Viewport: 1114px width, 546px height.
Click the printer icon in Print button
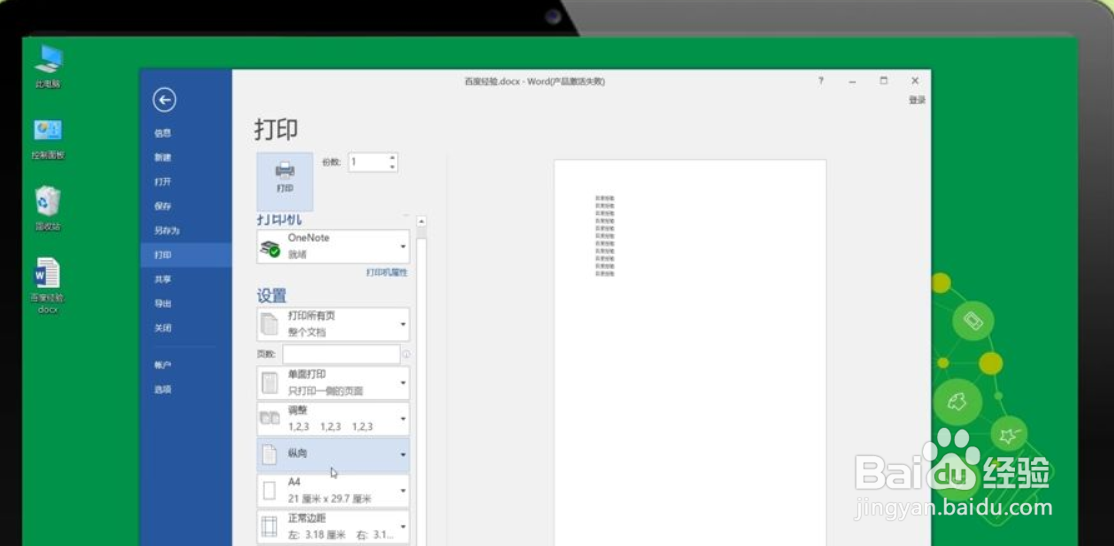pyautogui.click(x=285, y=170)
